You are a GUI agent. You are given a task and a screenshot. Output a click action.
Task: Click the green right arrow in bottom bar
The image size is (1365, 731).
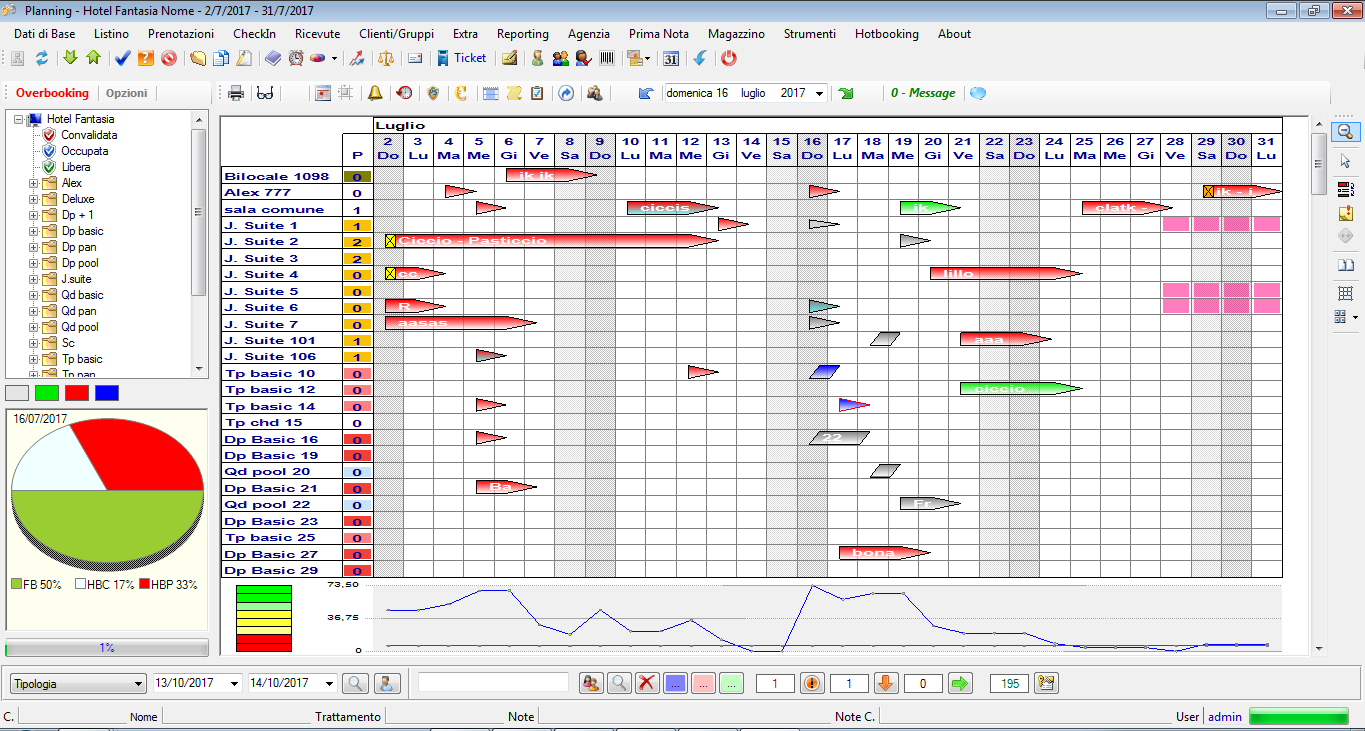tap(960, 683)
